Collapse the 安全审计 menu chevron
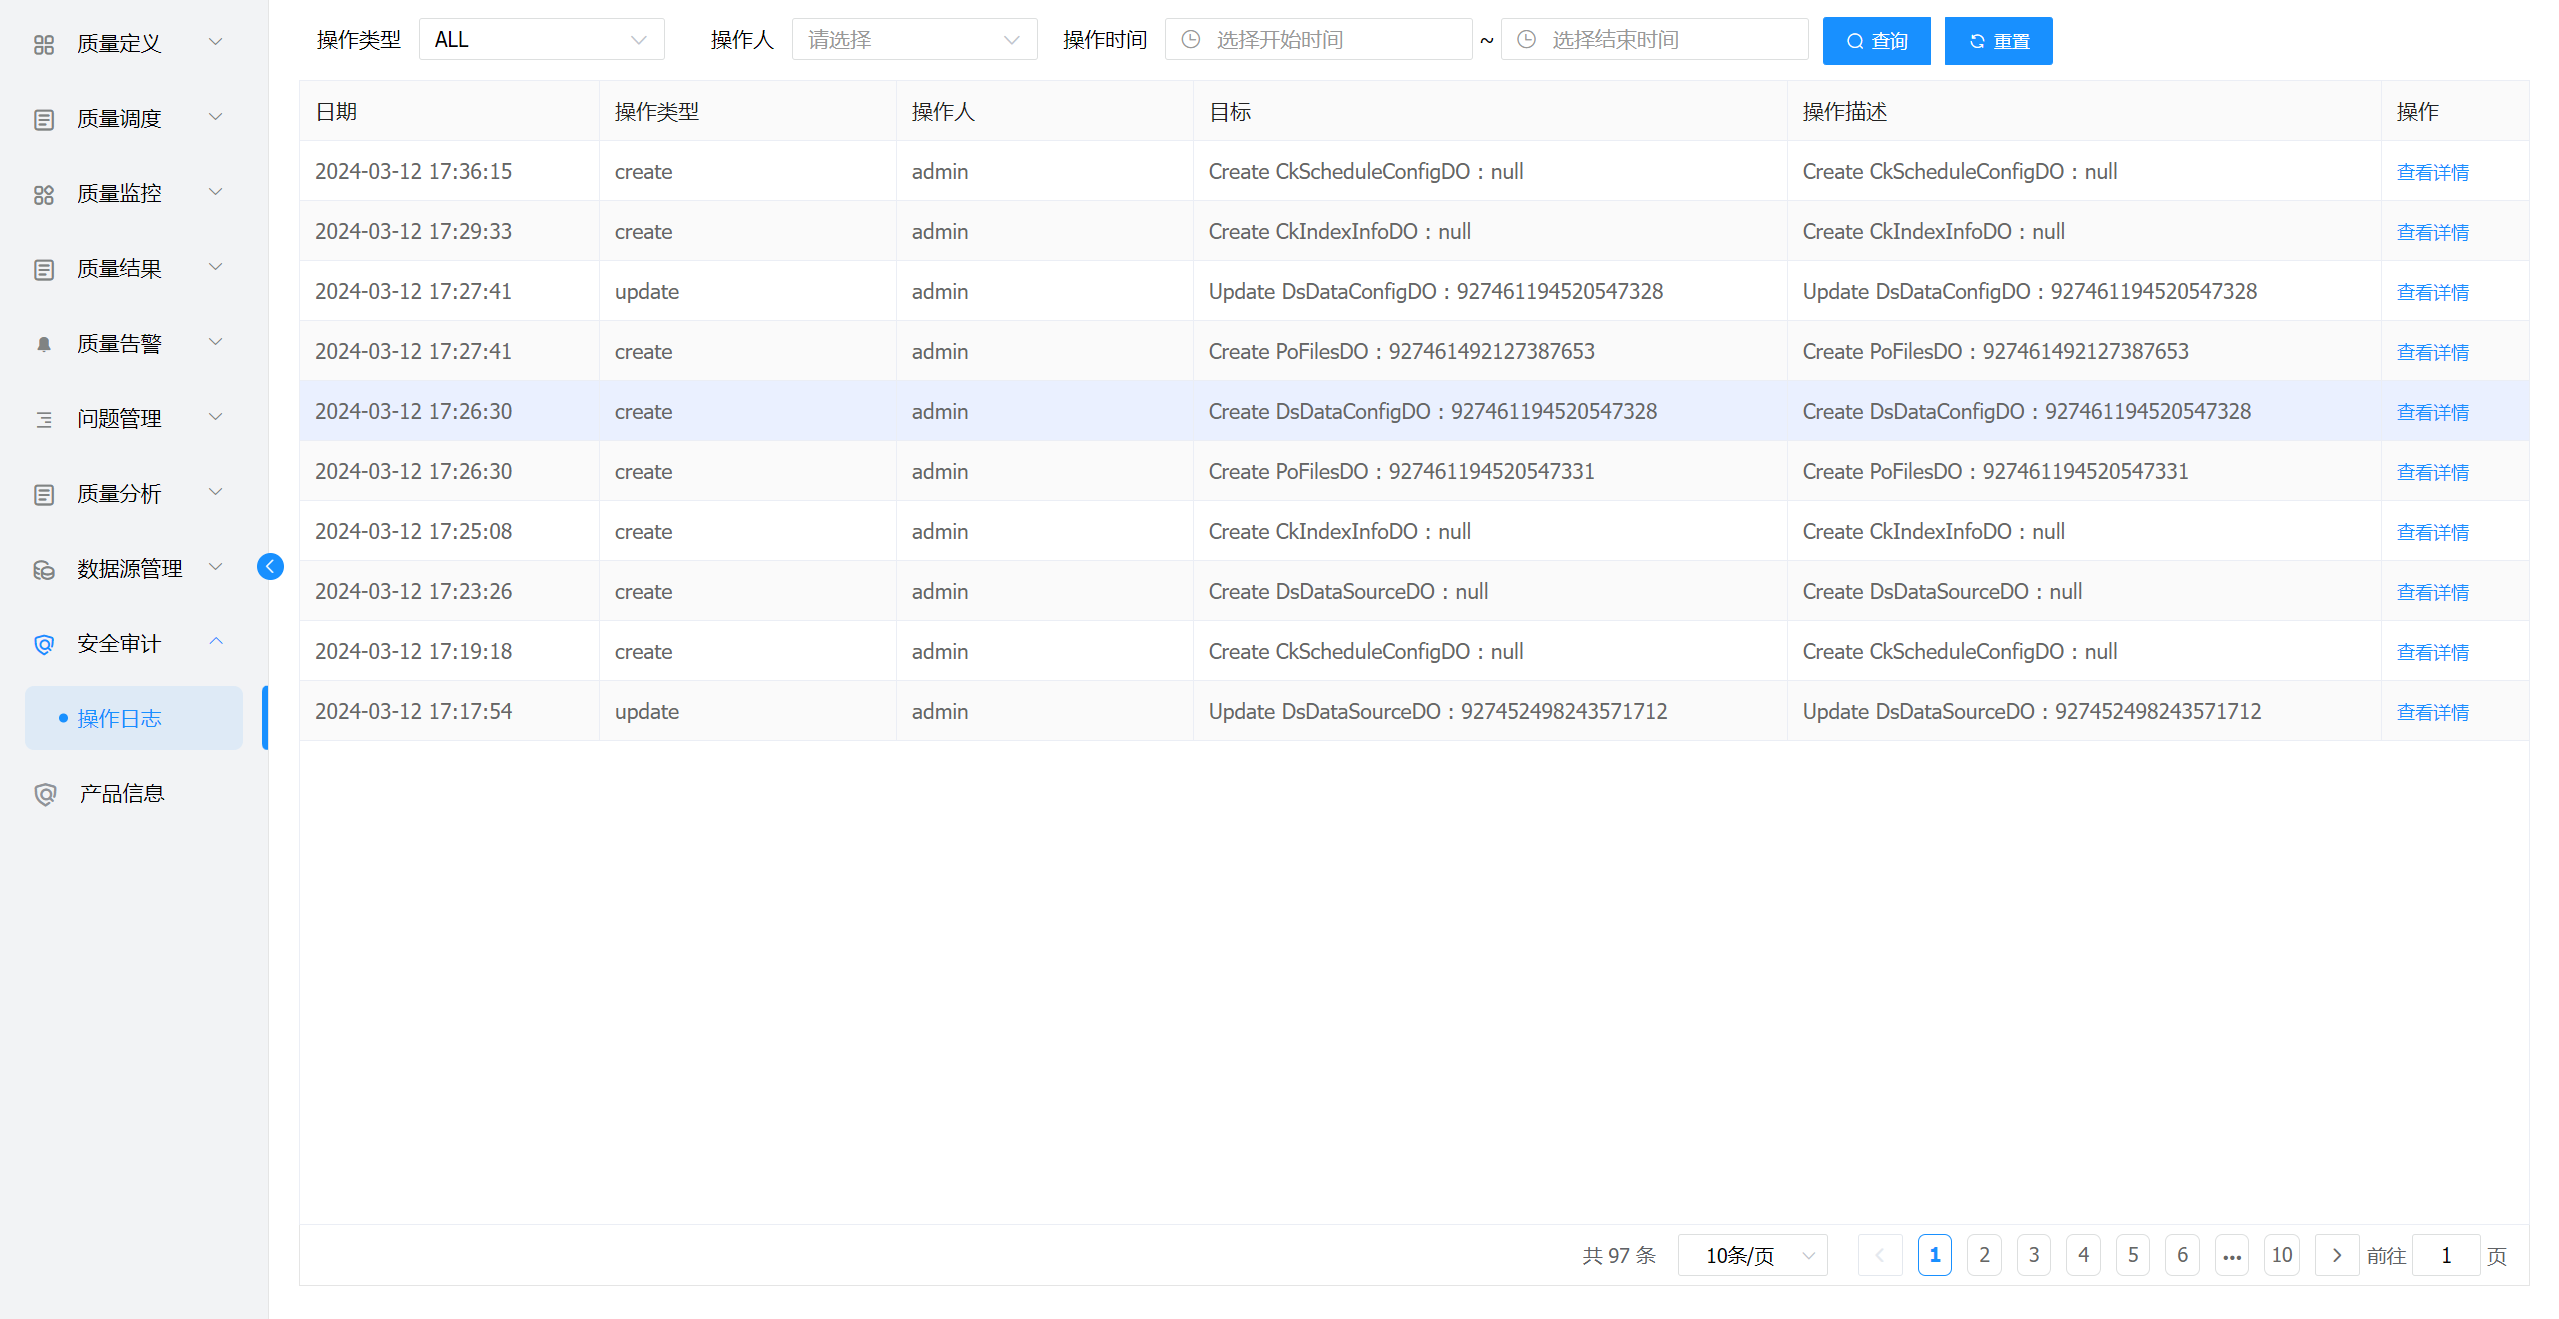The width and height of the screenshot is (2559, 1319). (215, 642)
